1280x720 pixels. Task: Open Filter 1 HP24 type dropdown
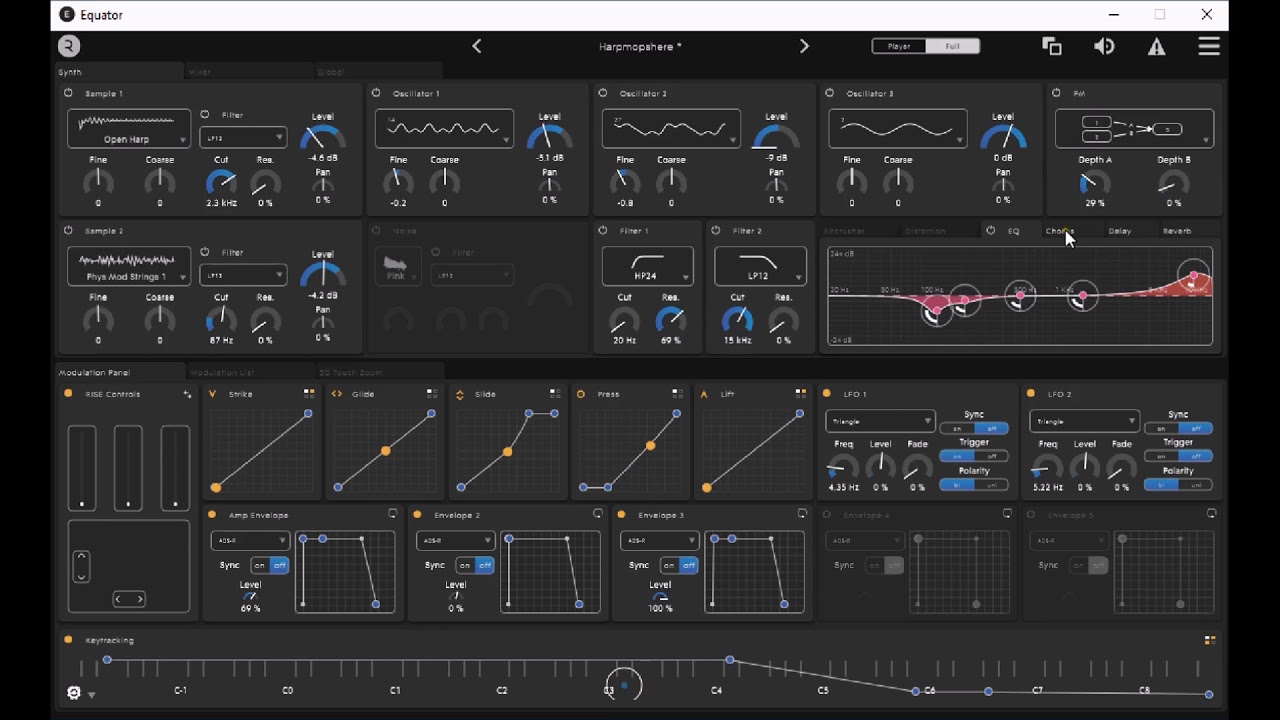tap(648, 266)
